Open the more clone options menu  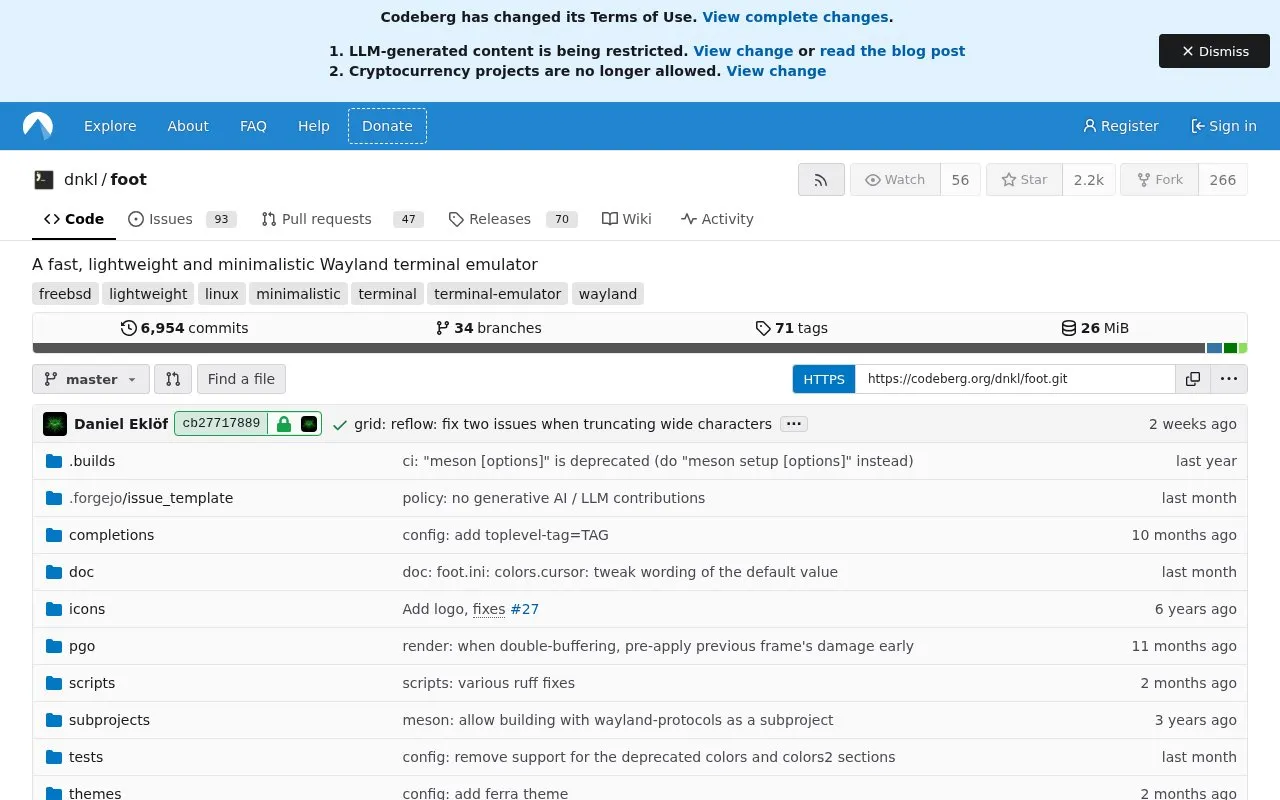(1229, 379)
